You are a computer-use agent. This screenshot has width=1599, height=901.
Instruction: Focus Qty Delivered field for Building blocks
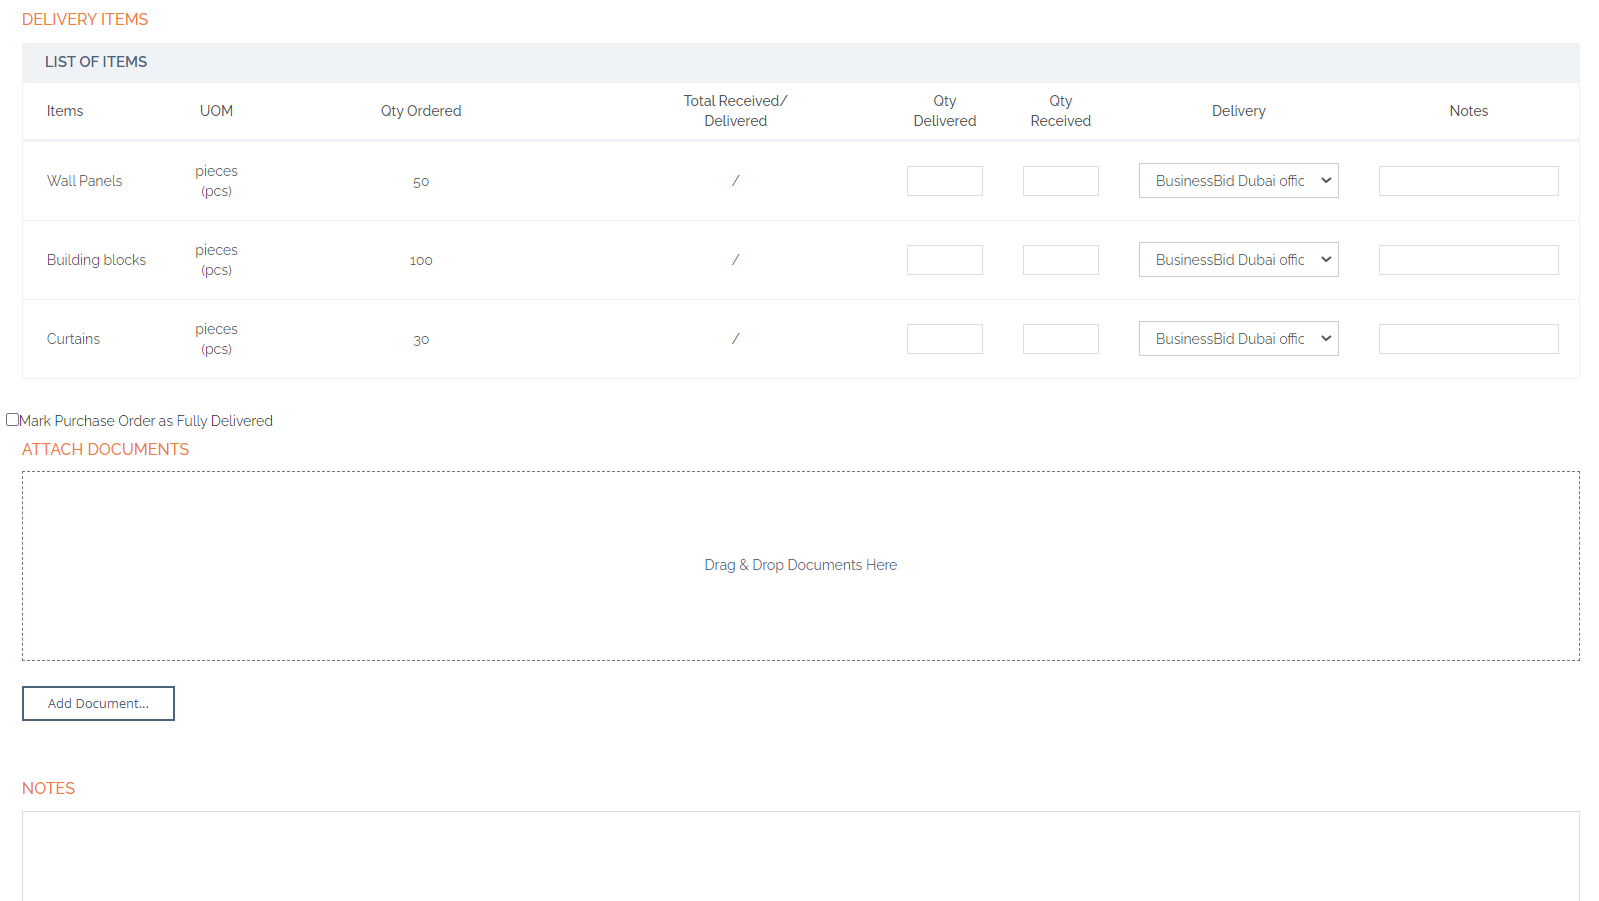point(944,260)
